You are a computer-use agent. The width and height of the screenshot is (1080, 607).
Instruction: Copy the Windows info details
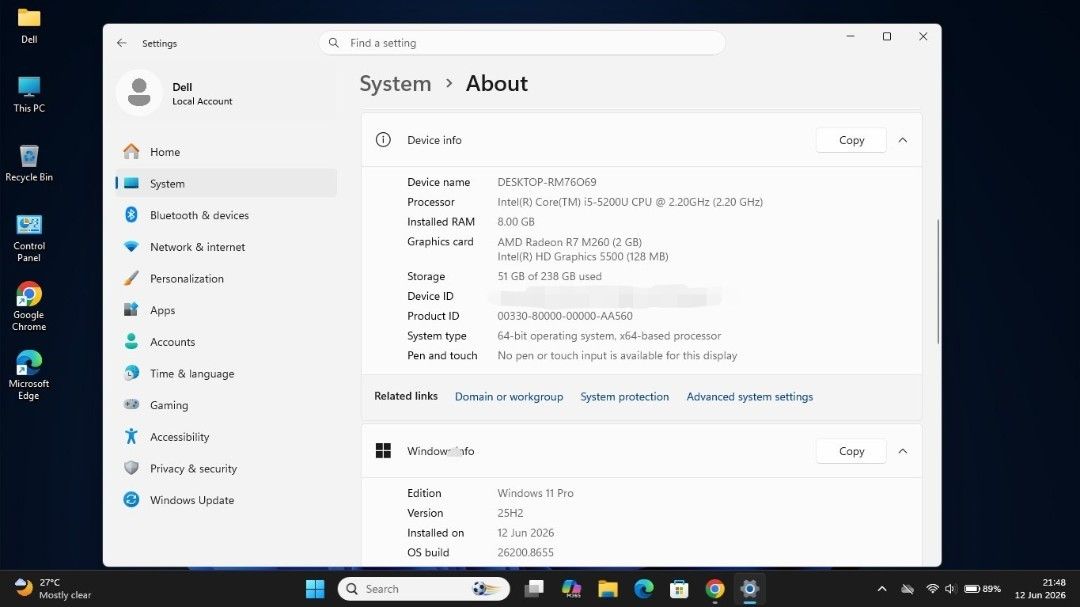click(x=851, y=451)
